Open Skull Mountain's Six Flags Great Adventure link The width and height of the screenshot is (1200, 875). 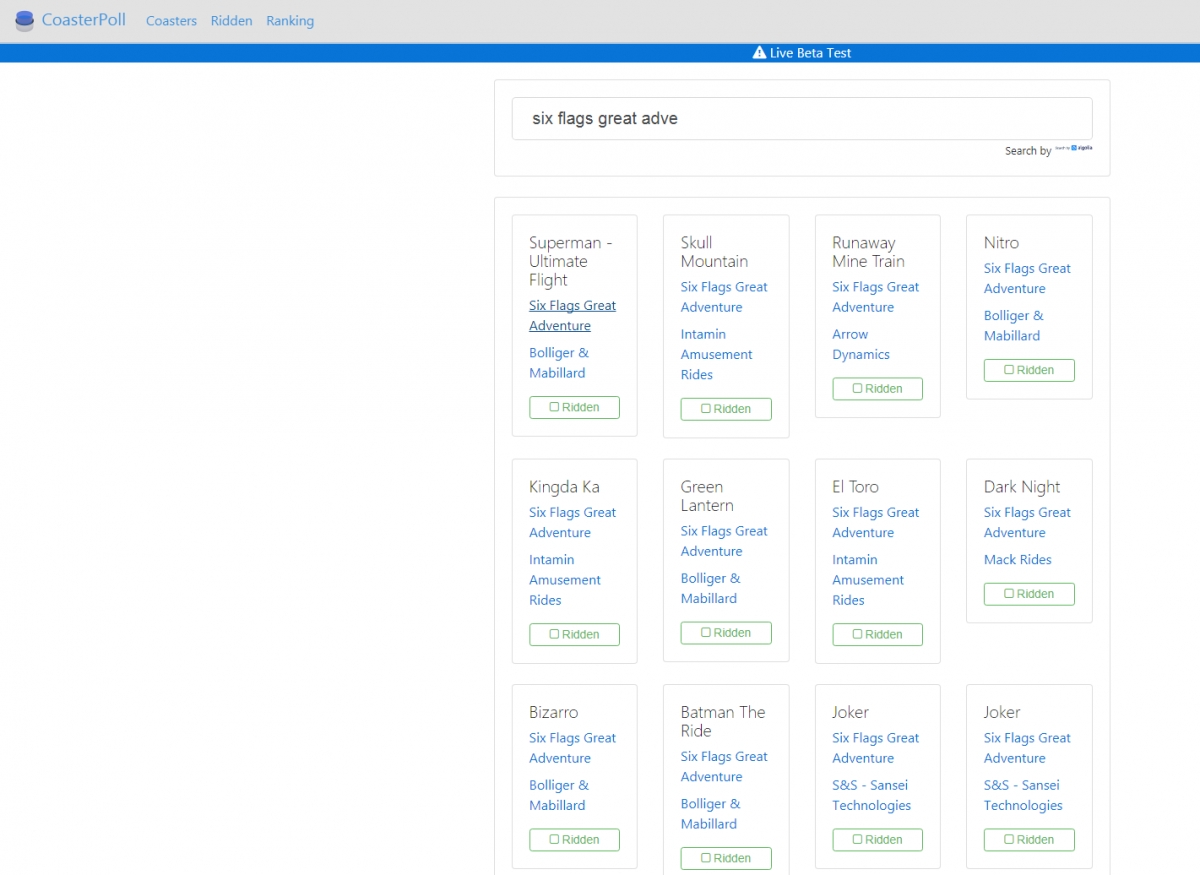pos(724,297)
